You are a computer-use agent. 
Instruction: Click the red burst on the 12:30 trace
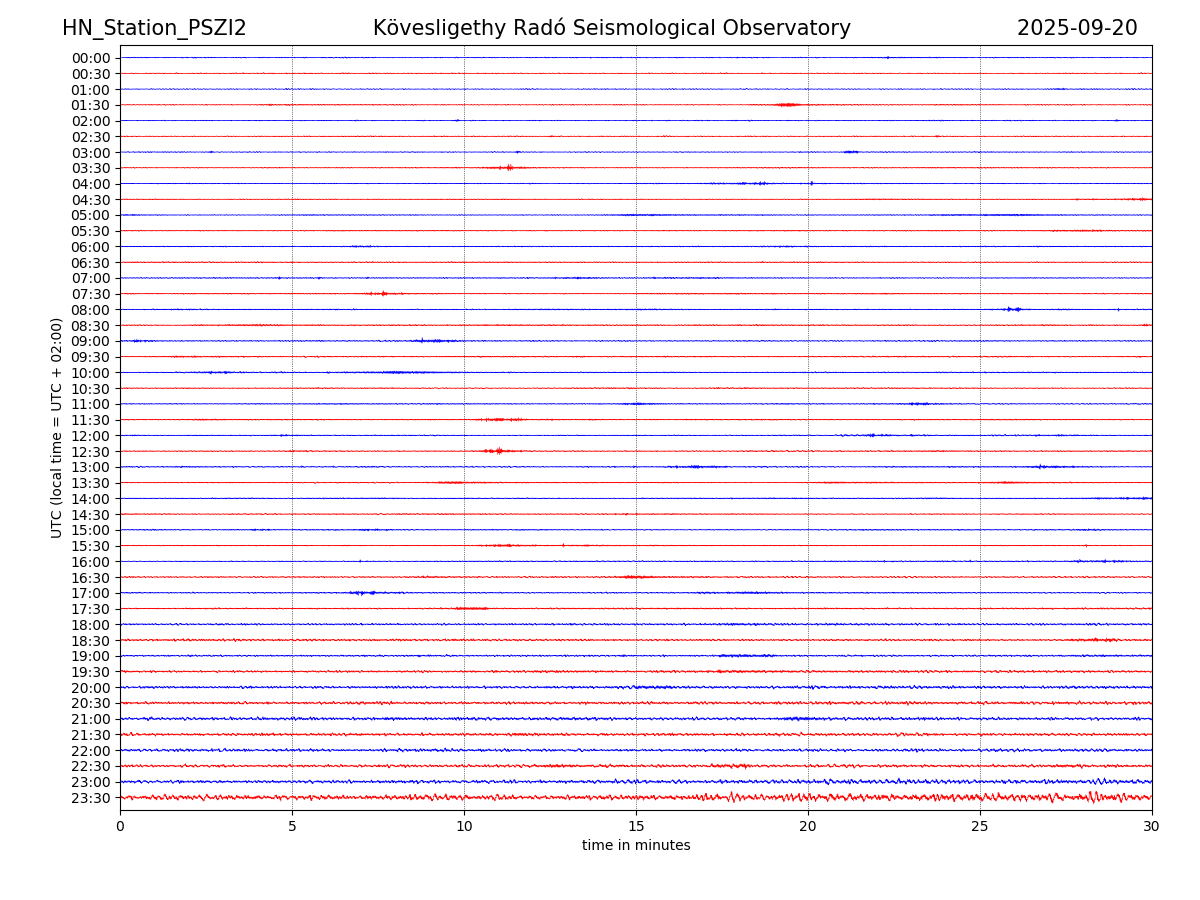pos(498,451)
